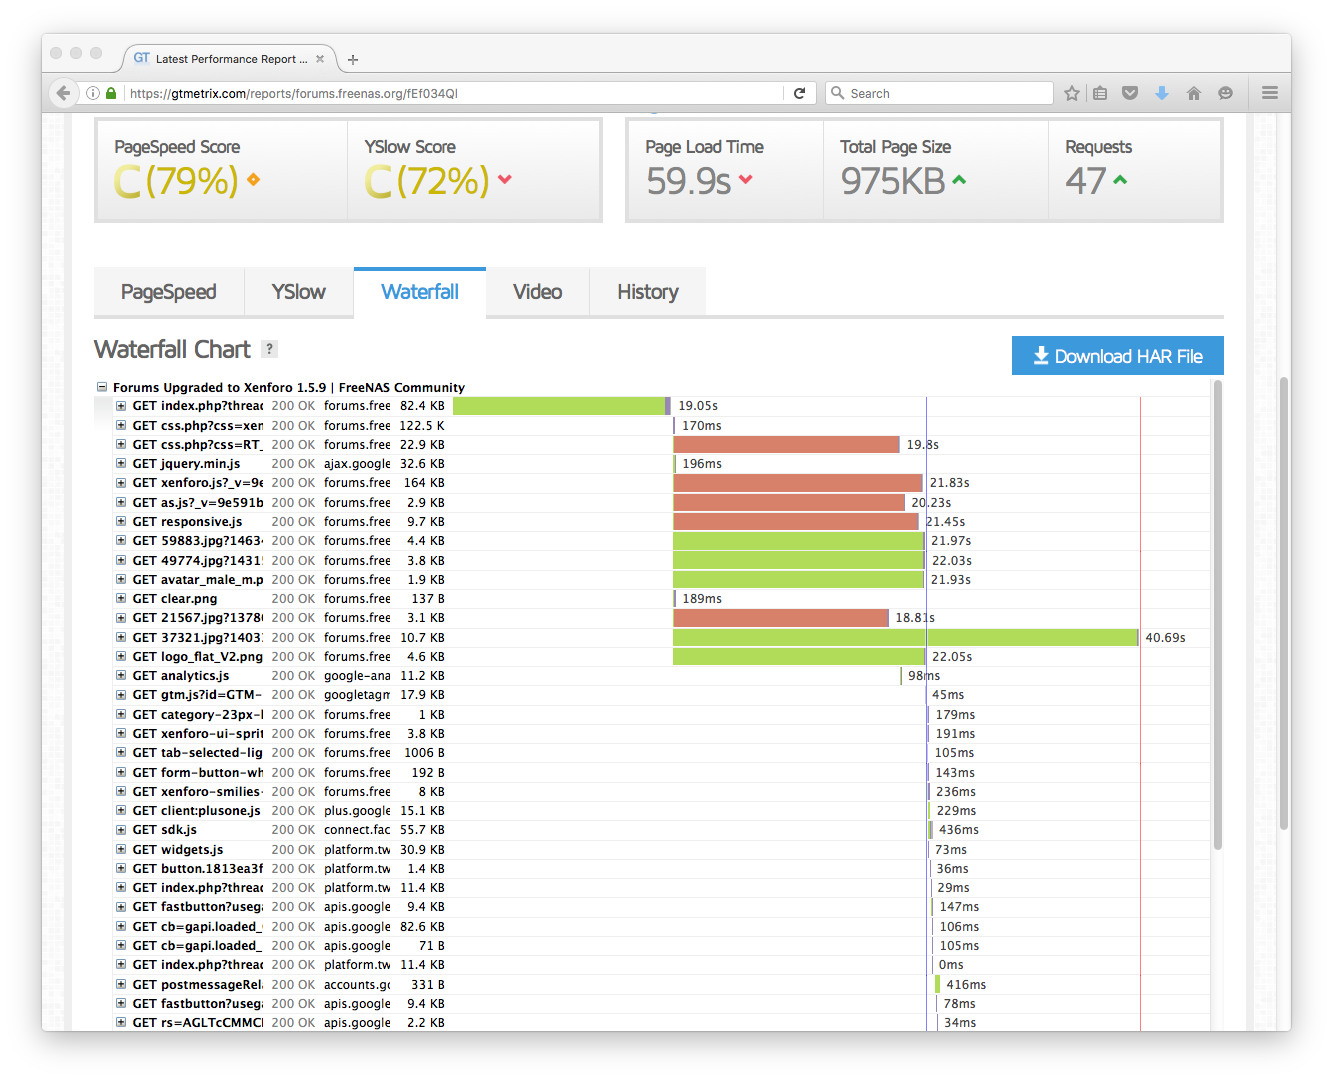Click the Requests green up arrow
1333x1081 pixels.
1120,180
